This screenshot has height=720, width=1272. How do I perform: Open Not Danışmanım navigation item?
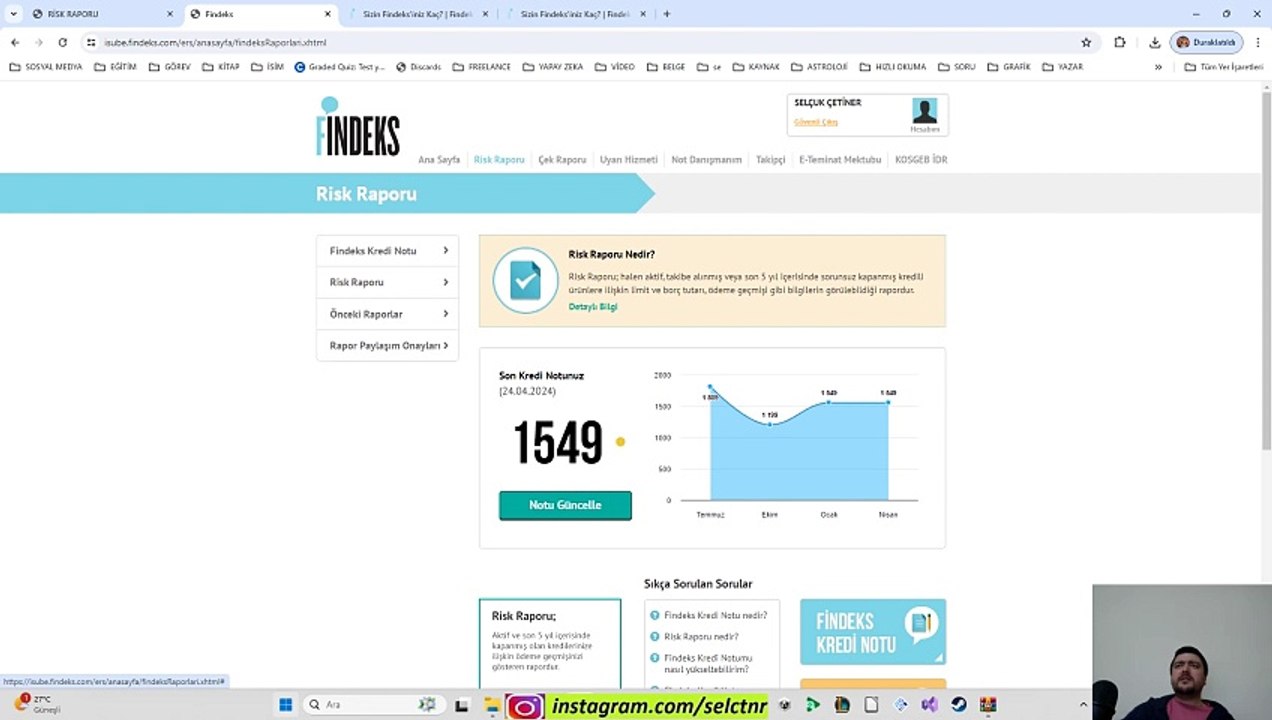click(707, 160)
